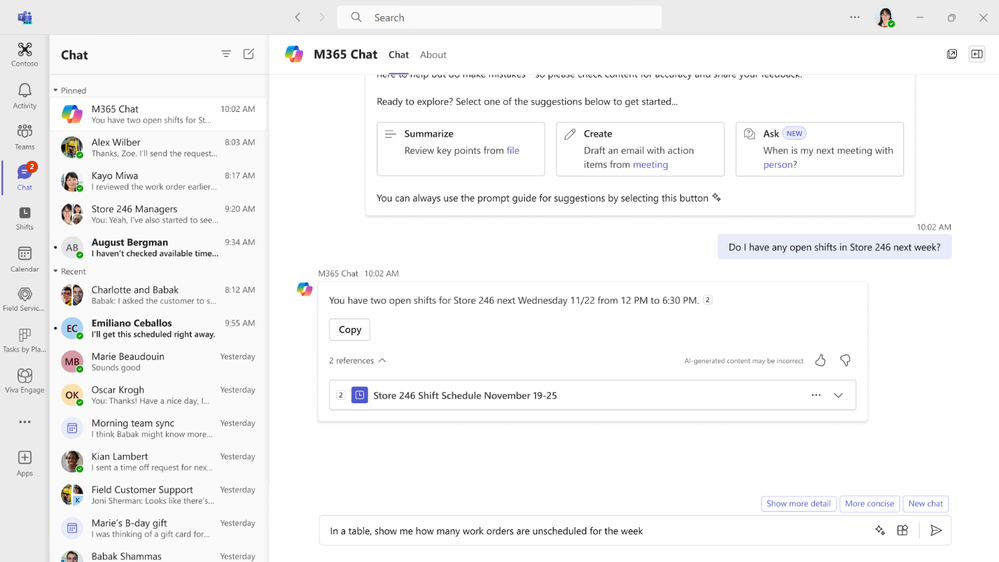Send the typed message

(x=936, y=530)
